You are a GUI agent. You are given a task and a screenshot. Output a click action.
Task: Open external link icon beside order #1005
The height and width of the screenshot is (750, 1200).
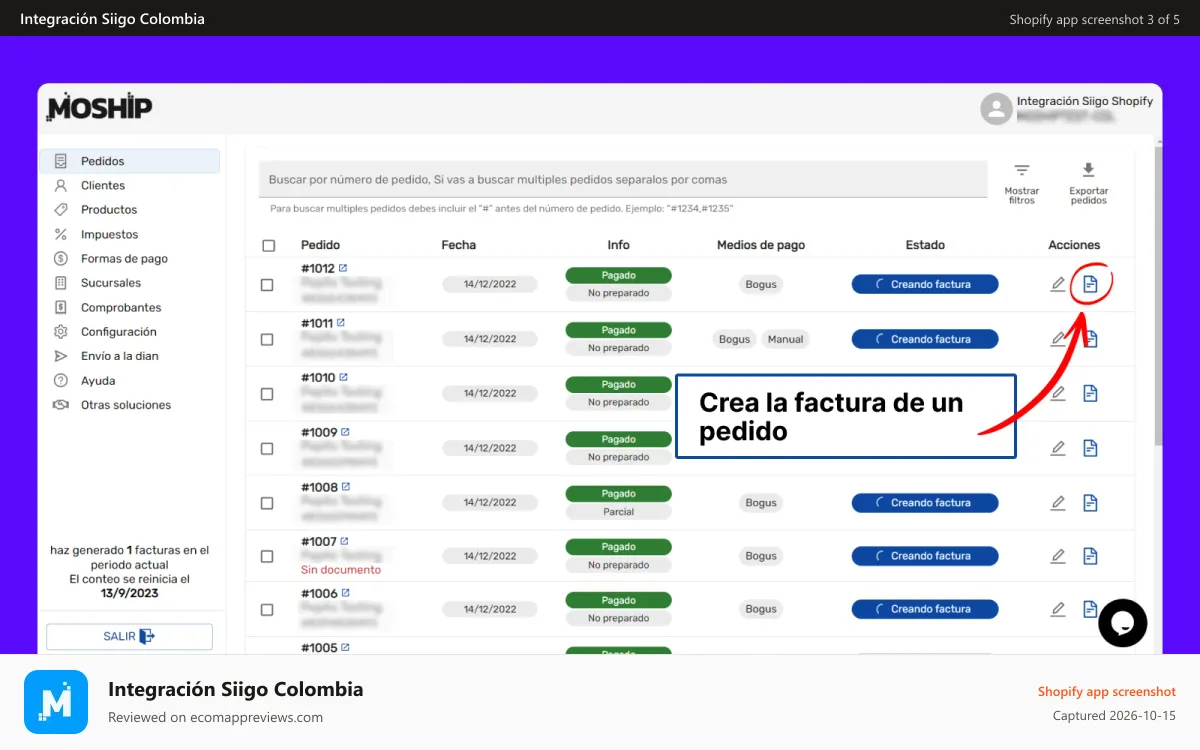click(x=345, y=647)
